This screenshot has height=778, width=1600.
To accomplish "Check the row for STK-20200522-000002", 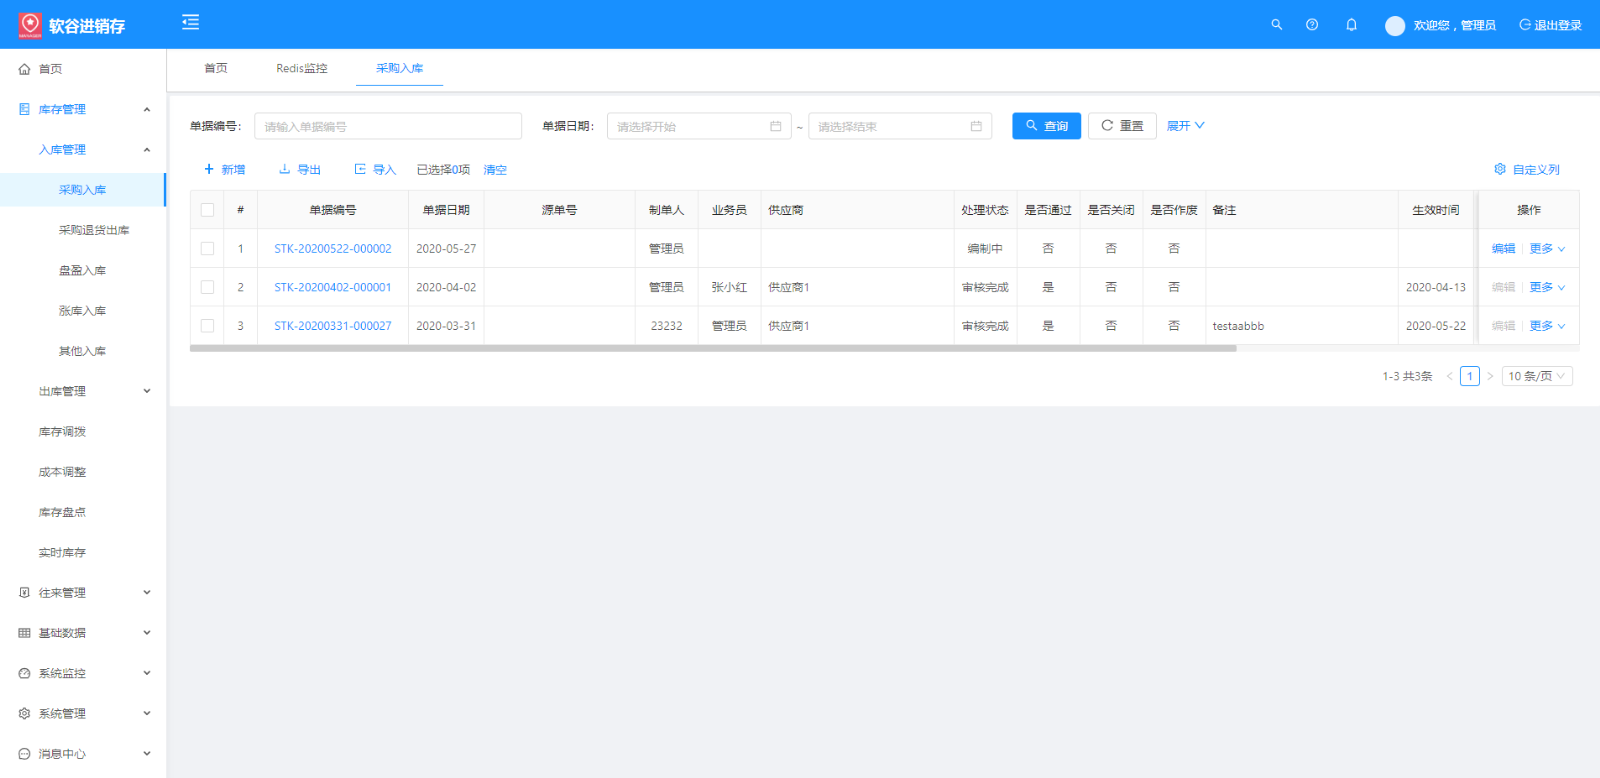I will 207,248.
